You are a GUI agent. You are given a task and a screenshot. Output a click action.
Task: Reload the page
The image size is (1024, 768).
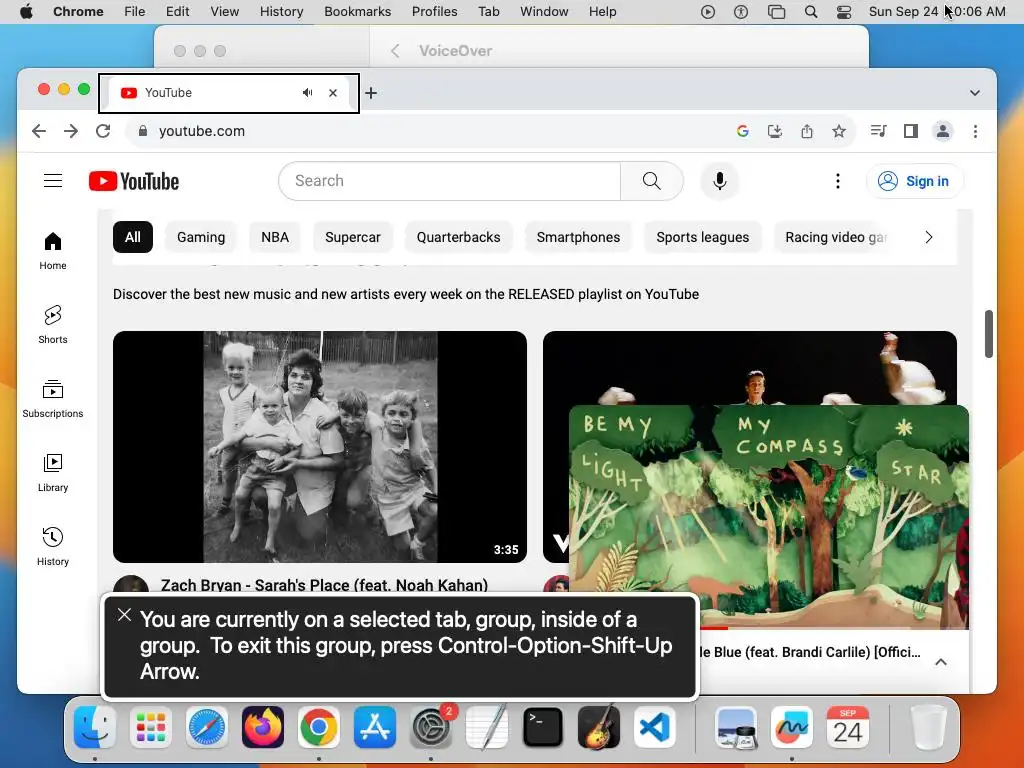click(x=103, y=131)
